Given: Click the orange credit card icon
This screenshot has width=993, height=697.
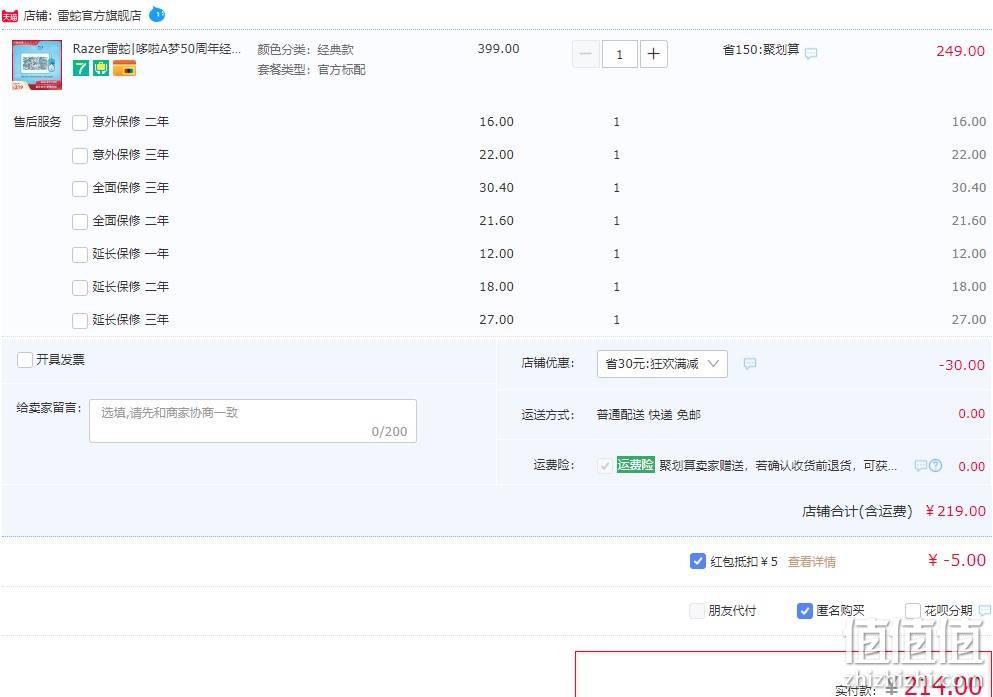Looking at the screenshot, I should click(124, 68).
